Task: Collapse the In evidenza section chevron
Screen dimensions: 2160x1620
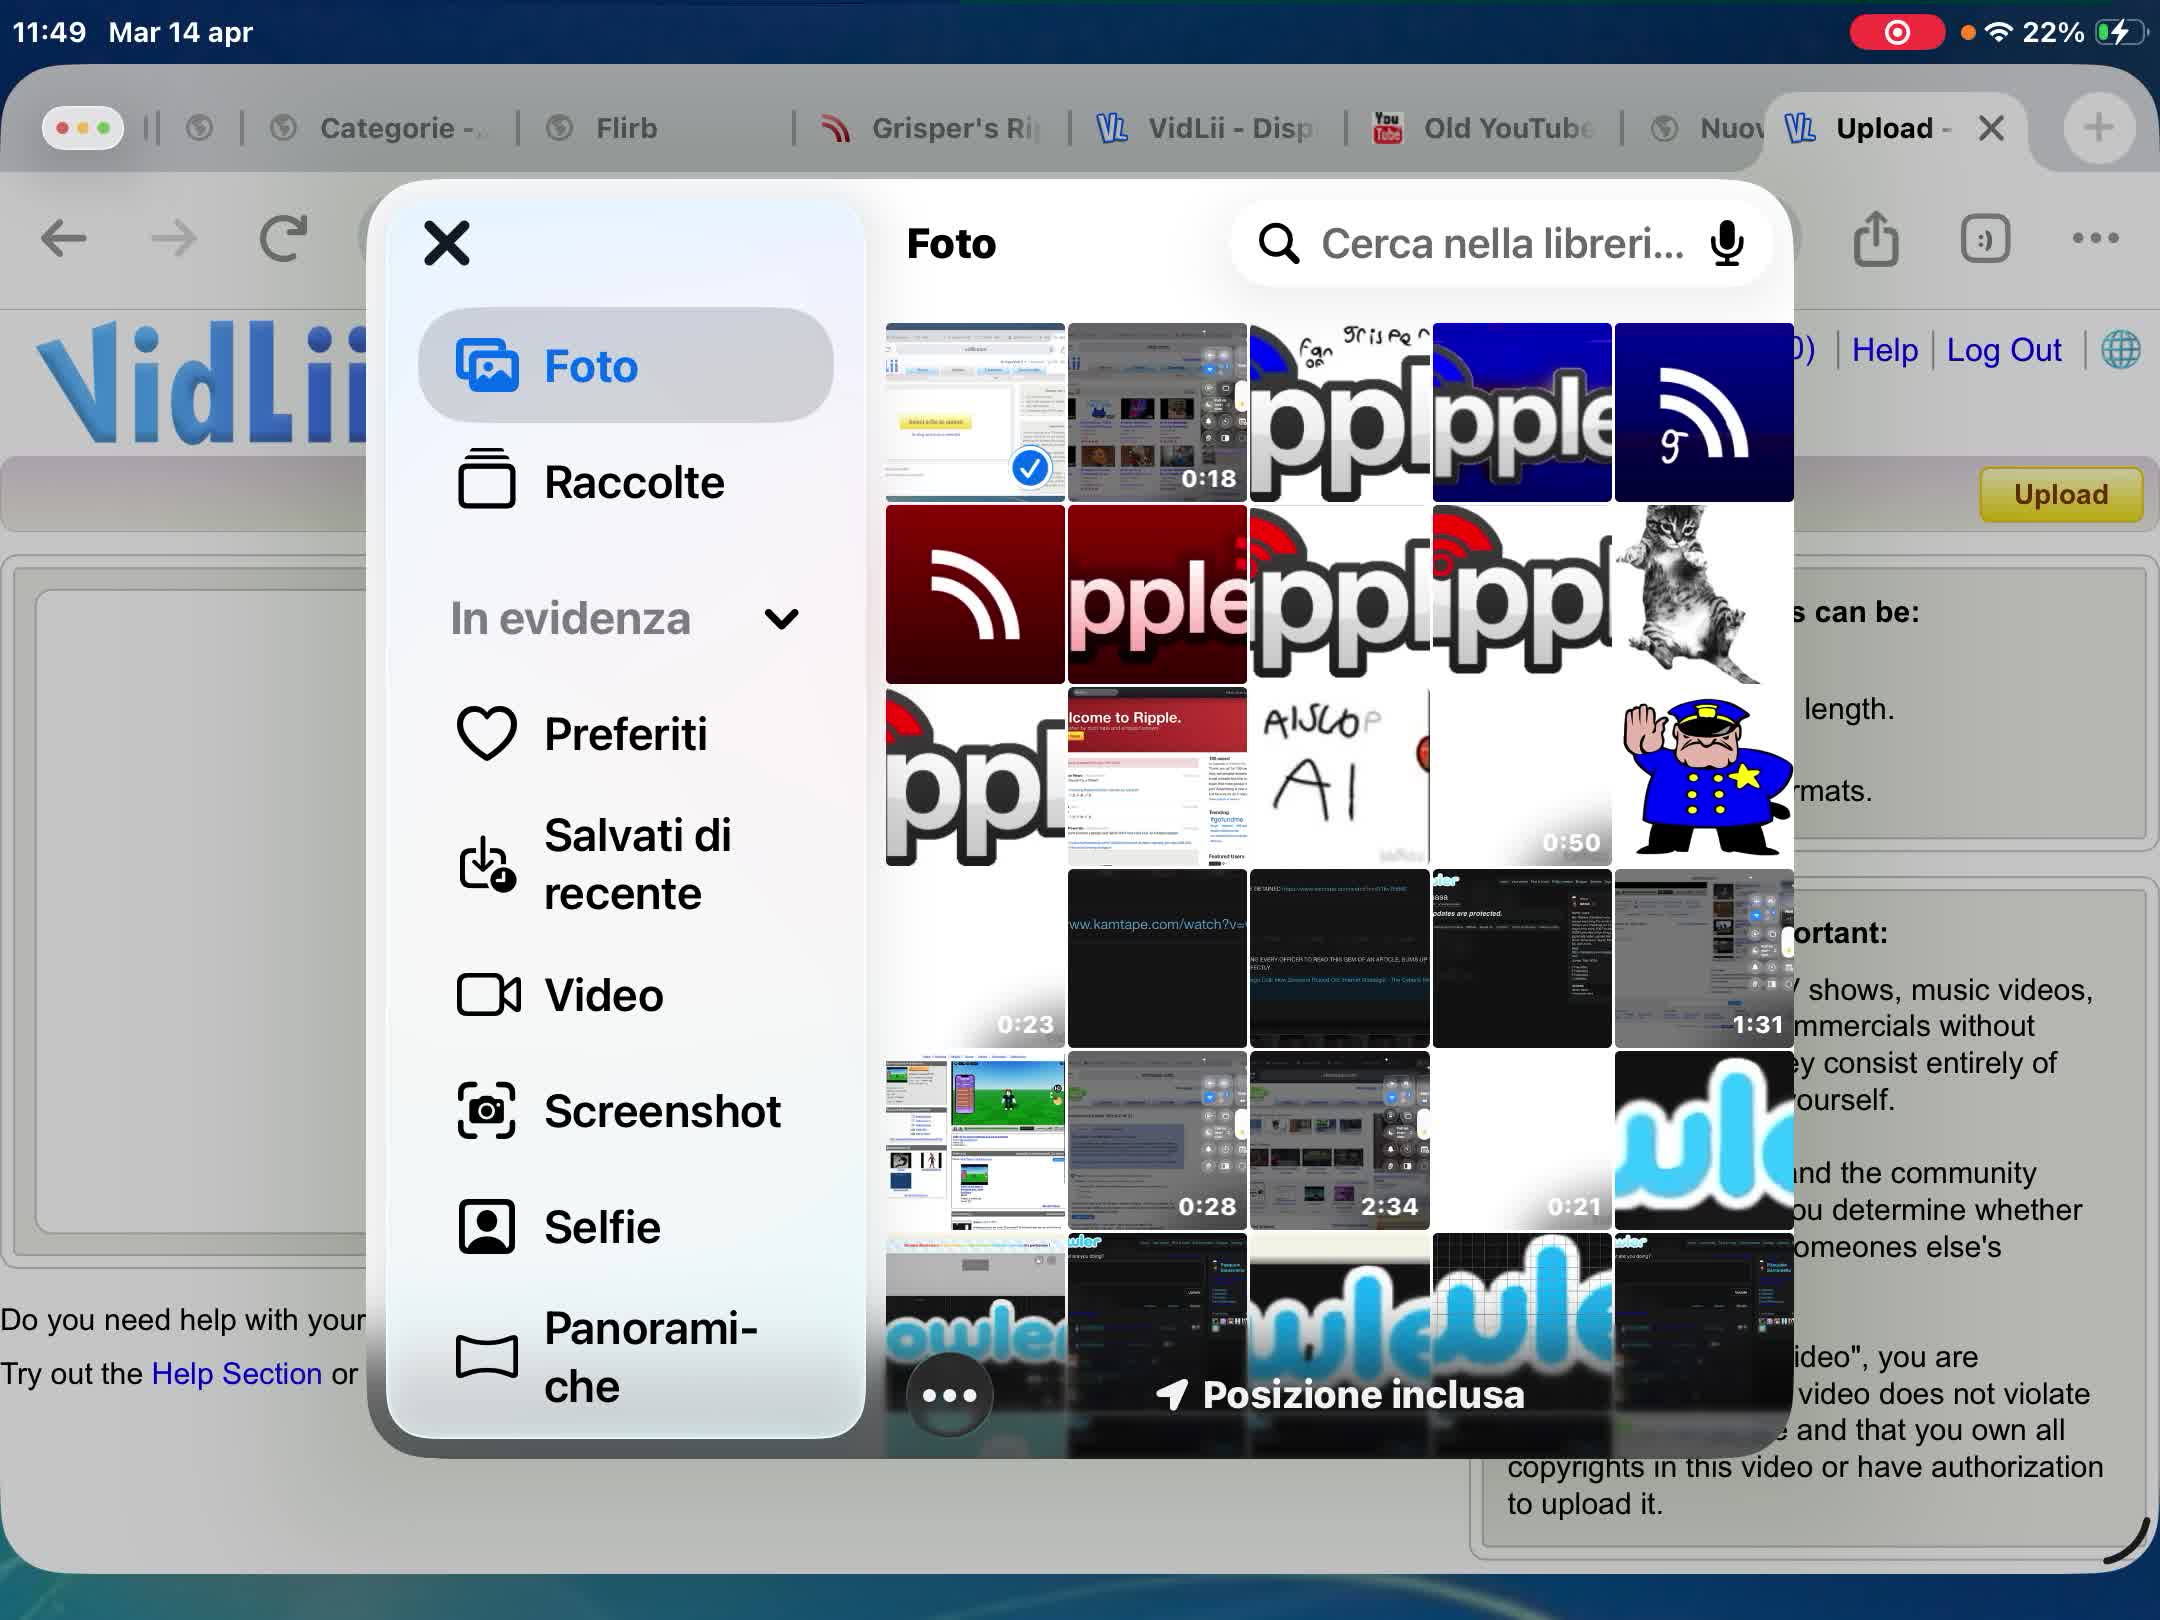Action: [781, 619]
